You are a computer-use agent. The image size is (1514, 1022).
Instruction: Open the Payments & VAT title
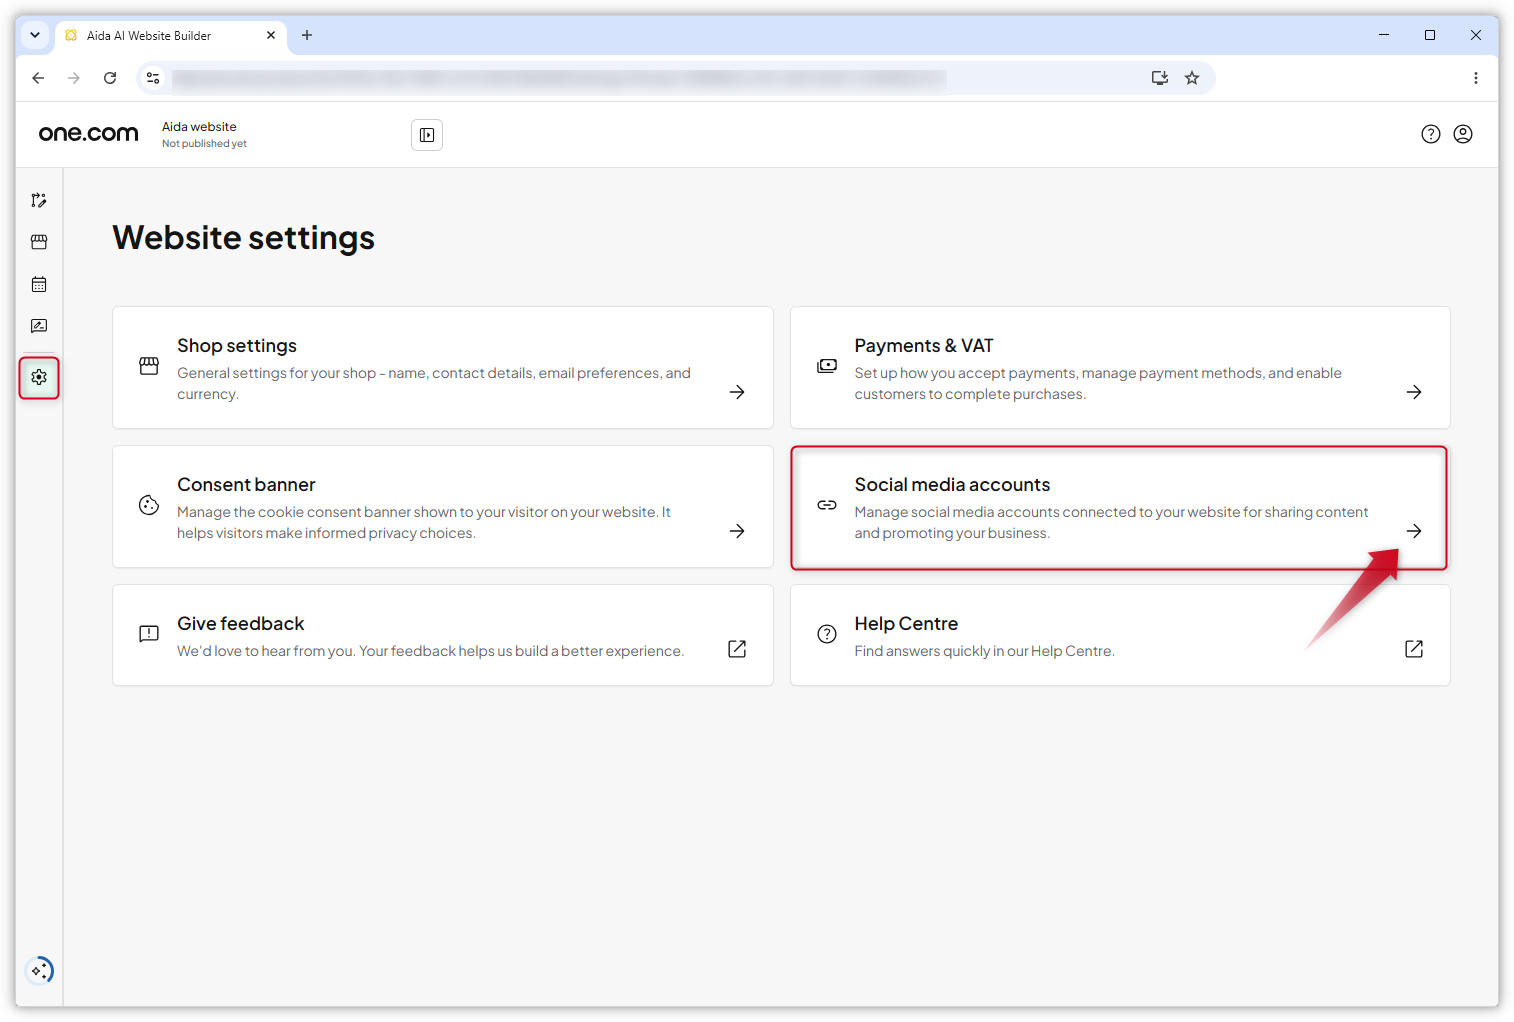924,346
